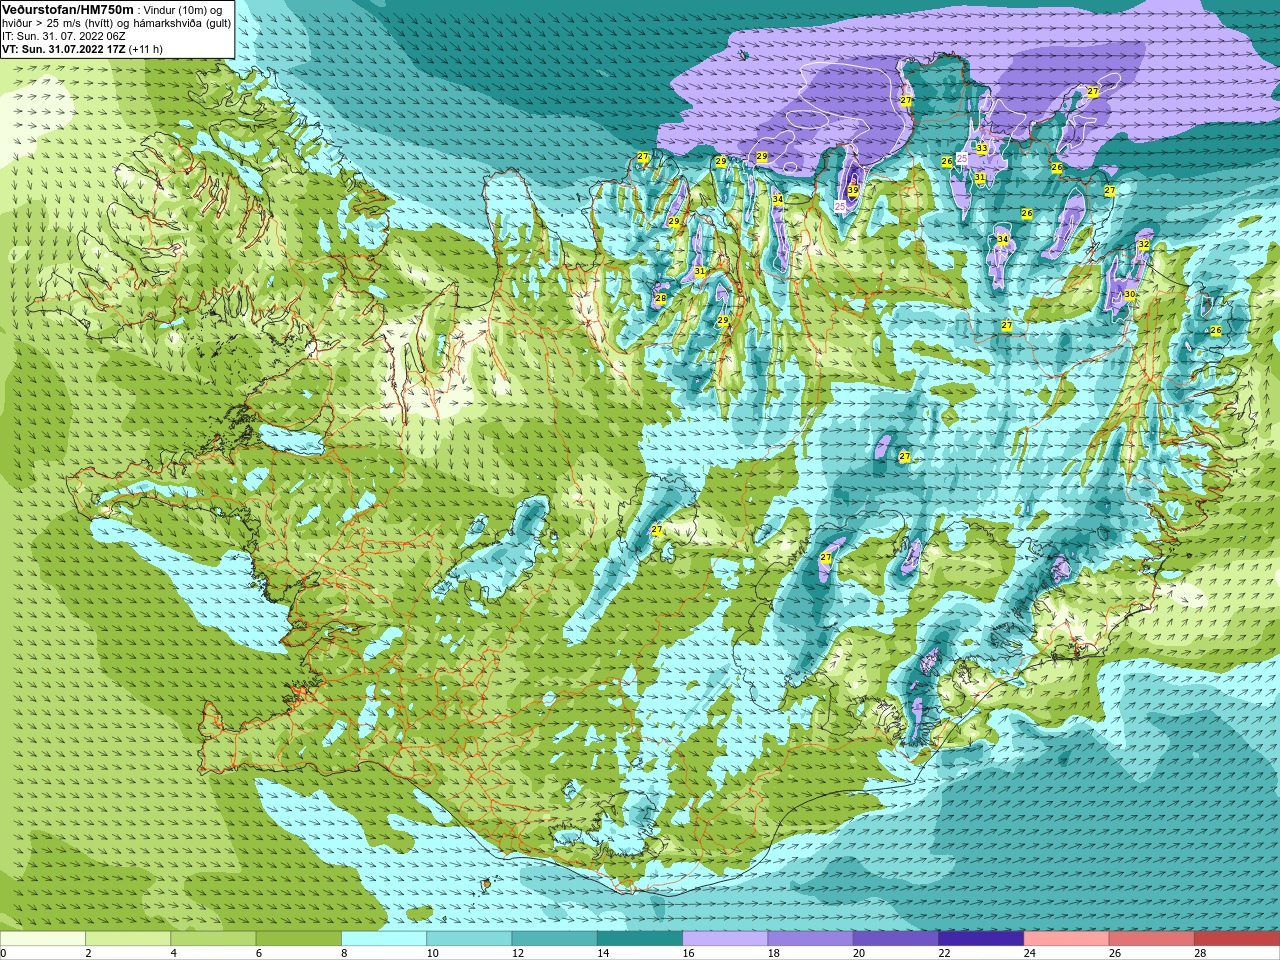This screenshot has height=960, width=1280.
Task: Select the 20–22 m/s purple legend swatch
Action: [896, 939]
